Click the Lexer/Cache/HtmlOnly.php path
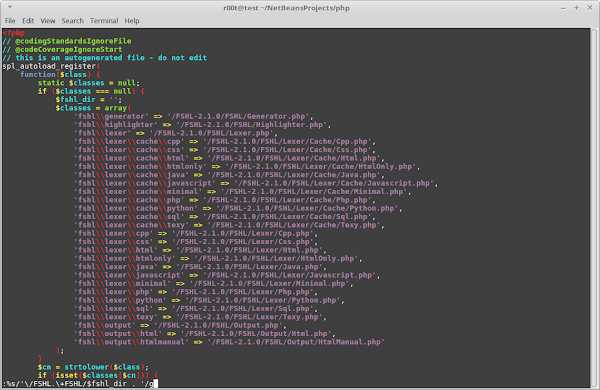600x390 pixels. click(x=320, y=167)
